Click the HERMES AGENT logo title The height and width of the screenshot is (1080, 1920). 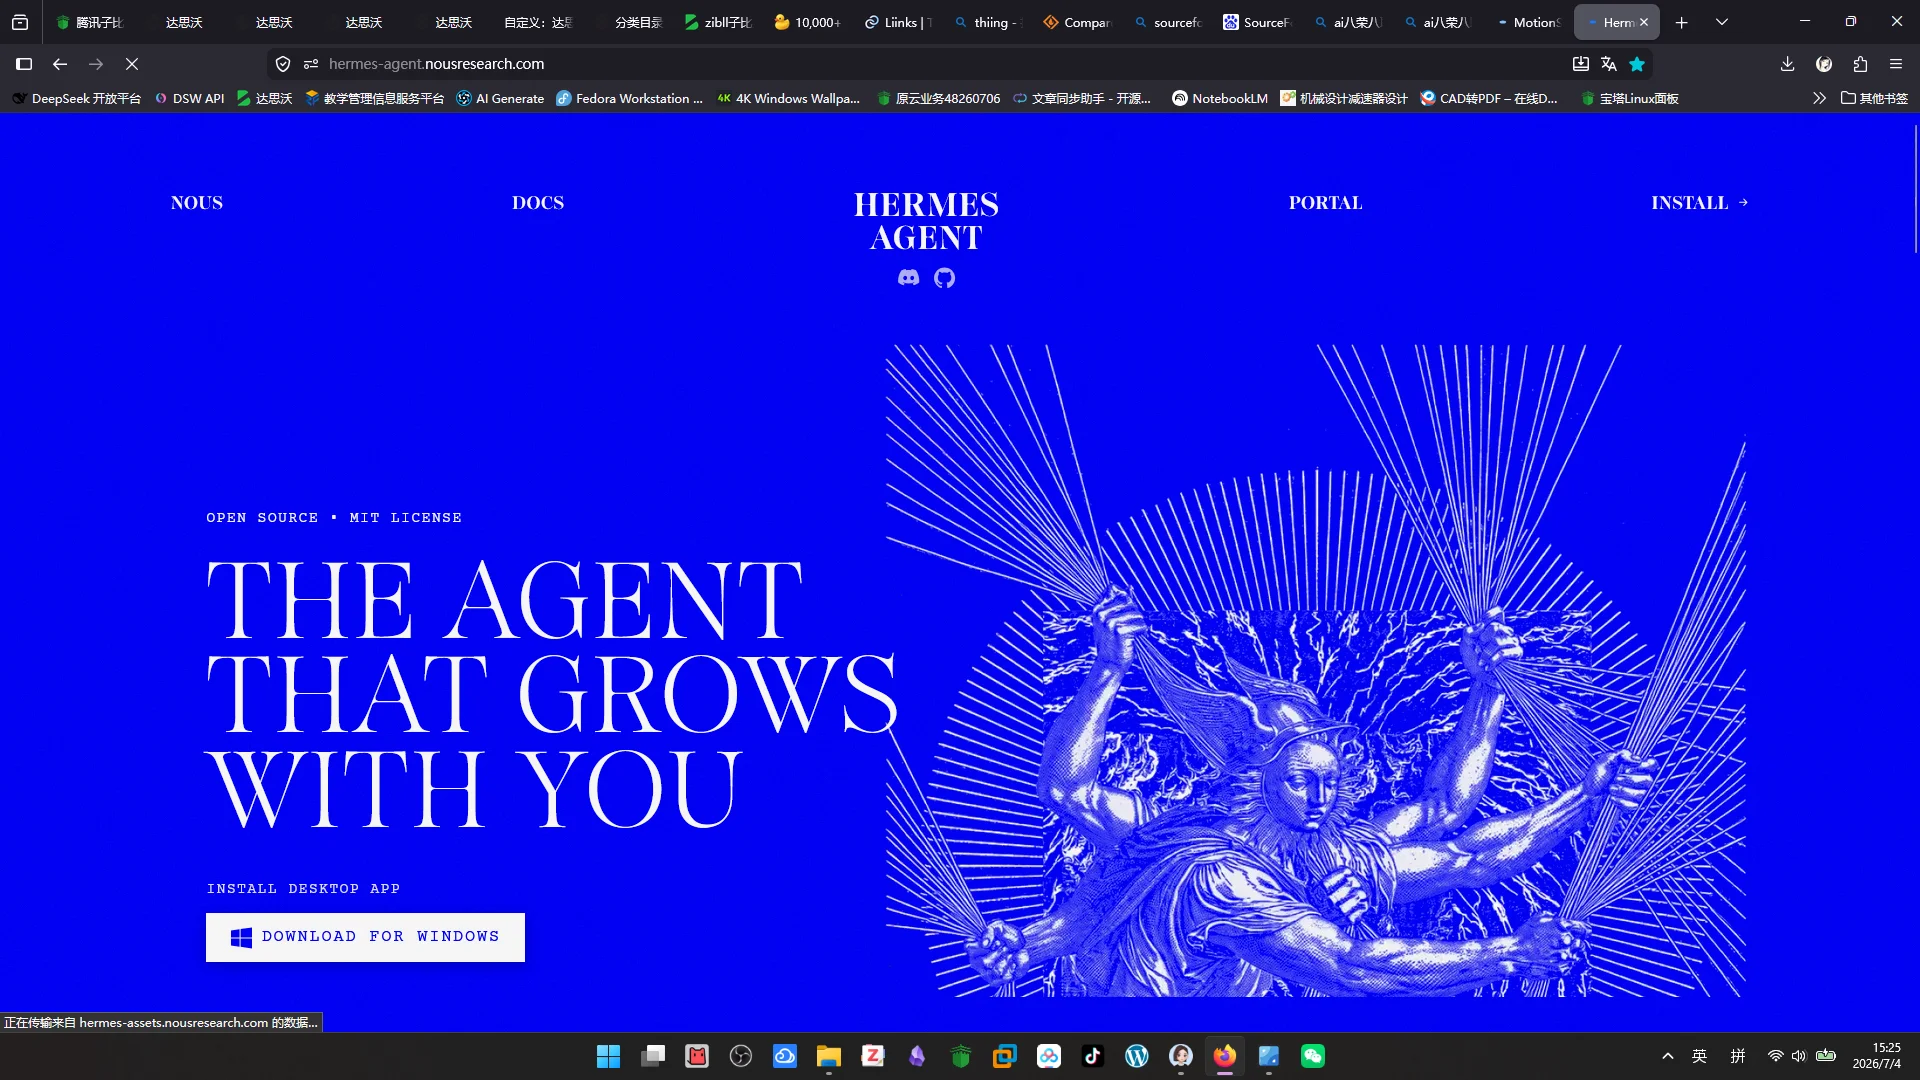click(x=926, y=221)
